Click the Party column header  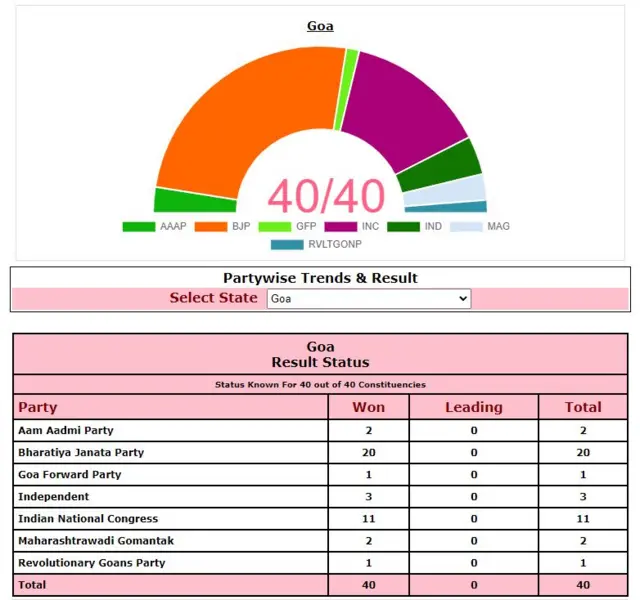(38, 407)
